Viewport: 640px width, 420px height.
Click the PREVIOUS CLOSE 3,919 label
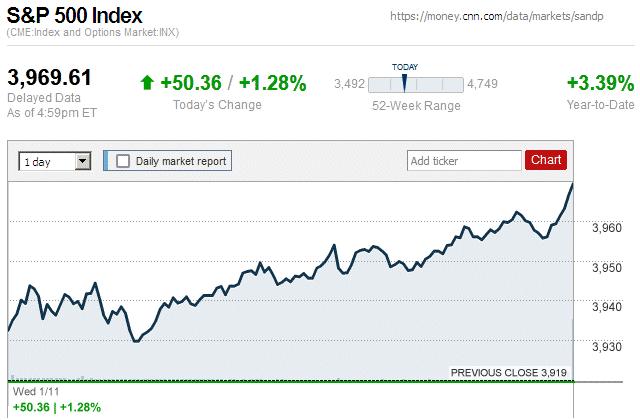(509, 372)
